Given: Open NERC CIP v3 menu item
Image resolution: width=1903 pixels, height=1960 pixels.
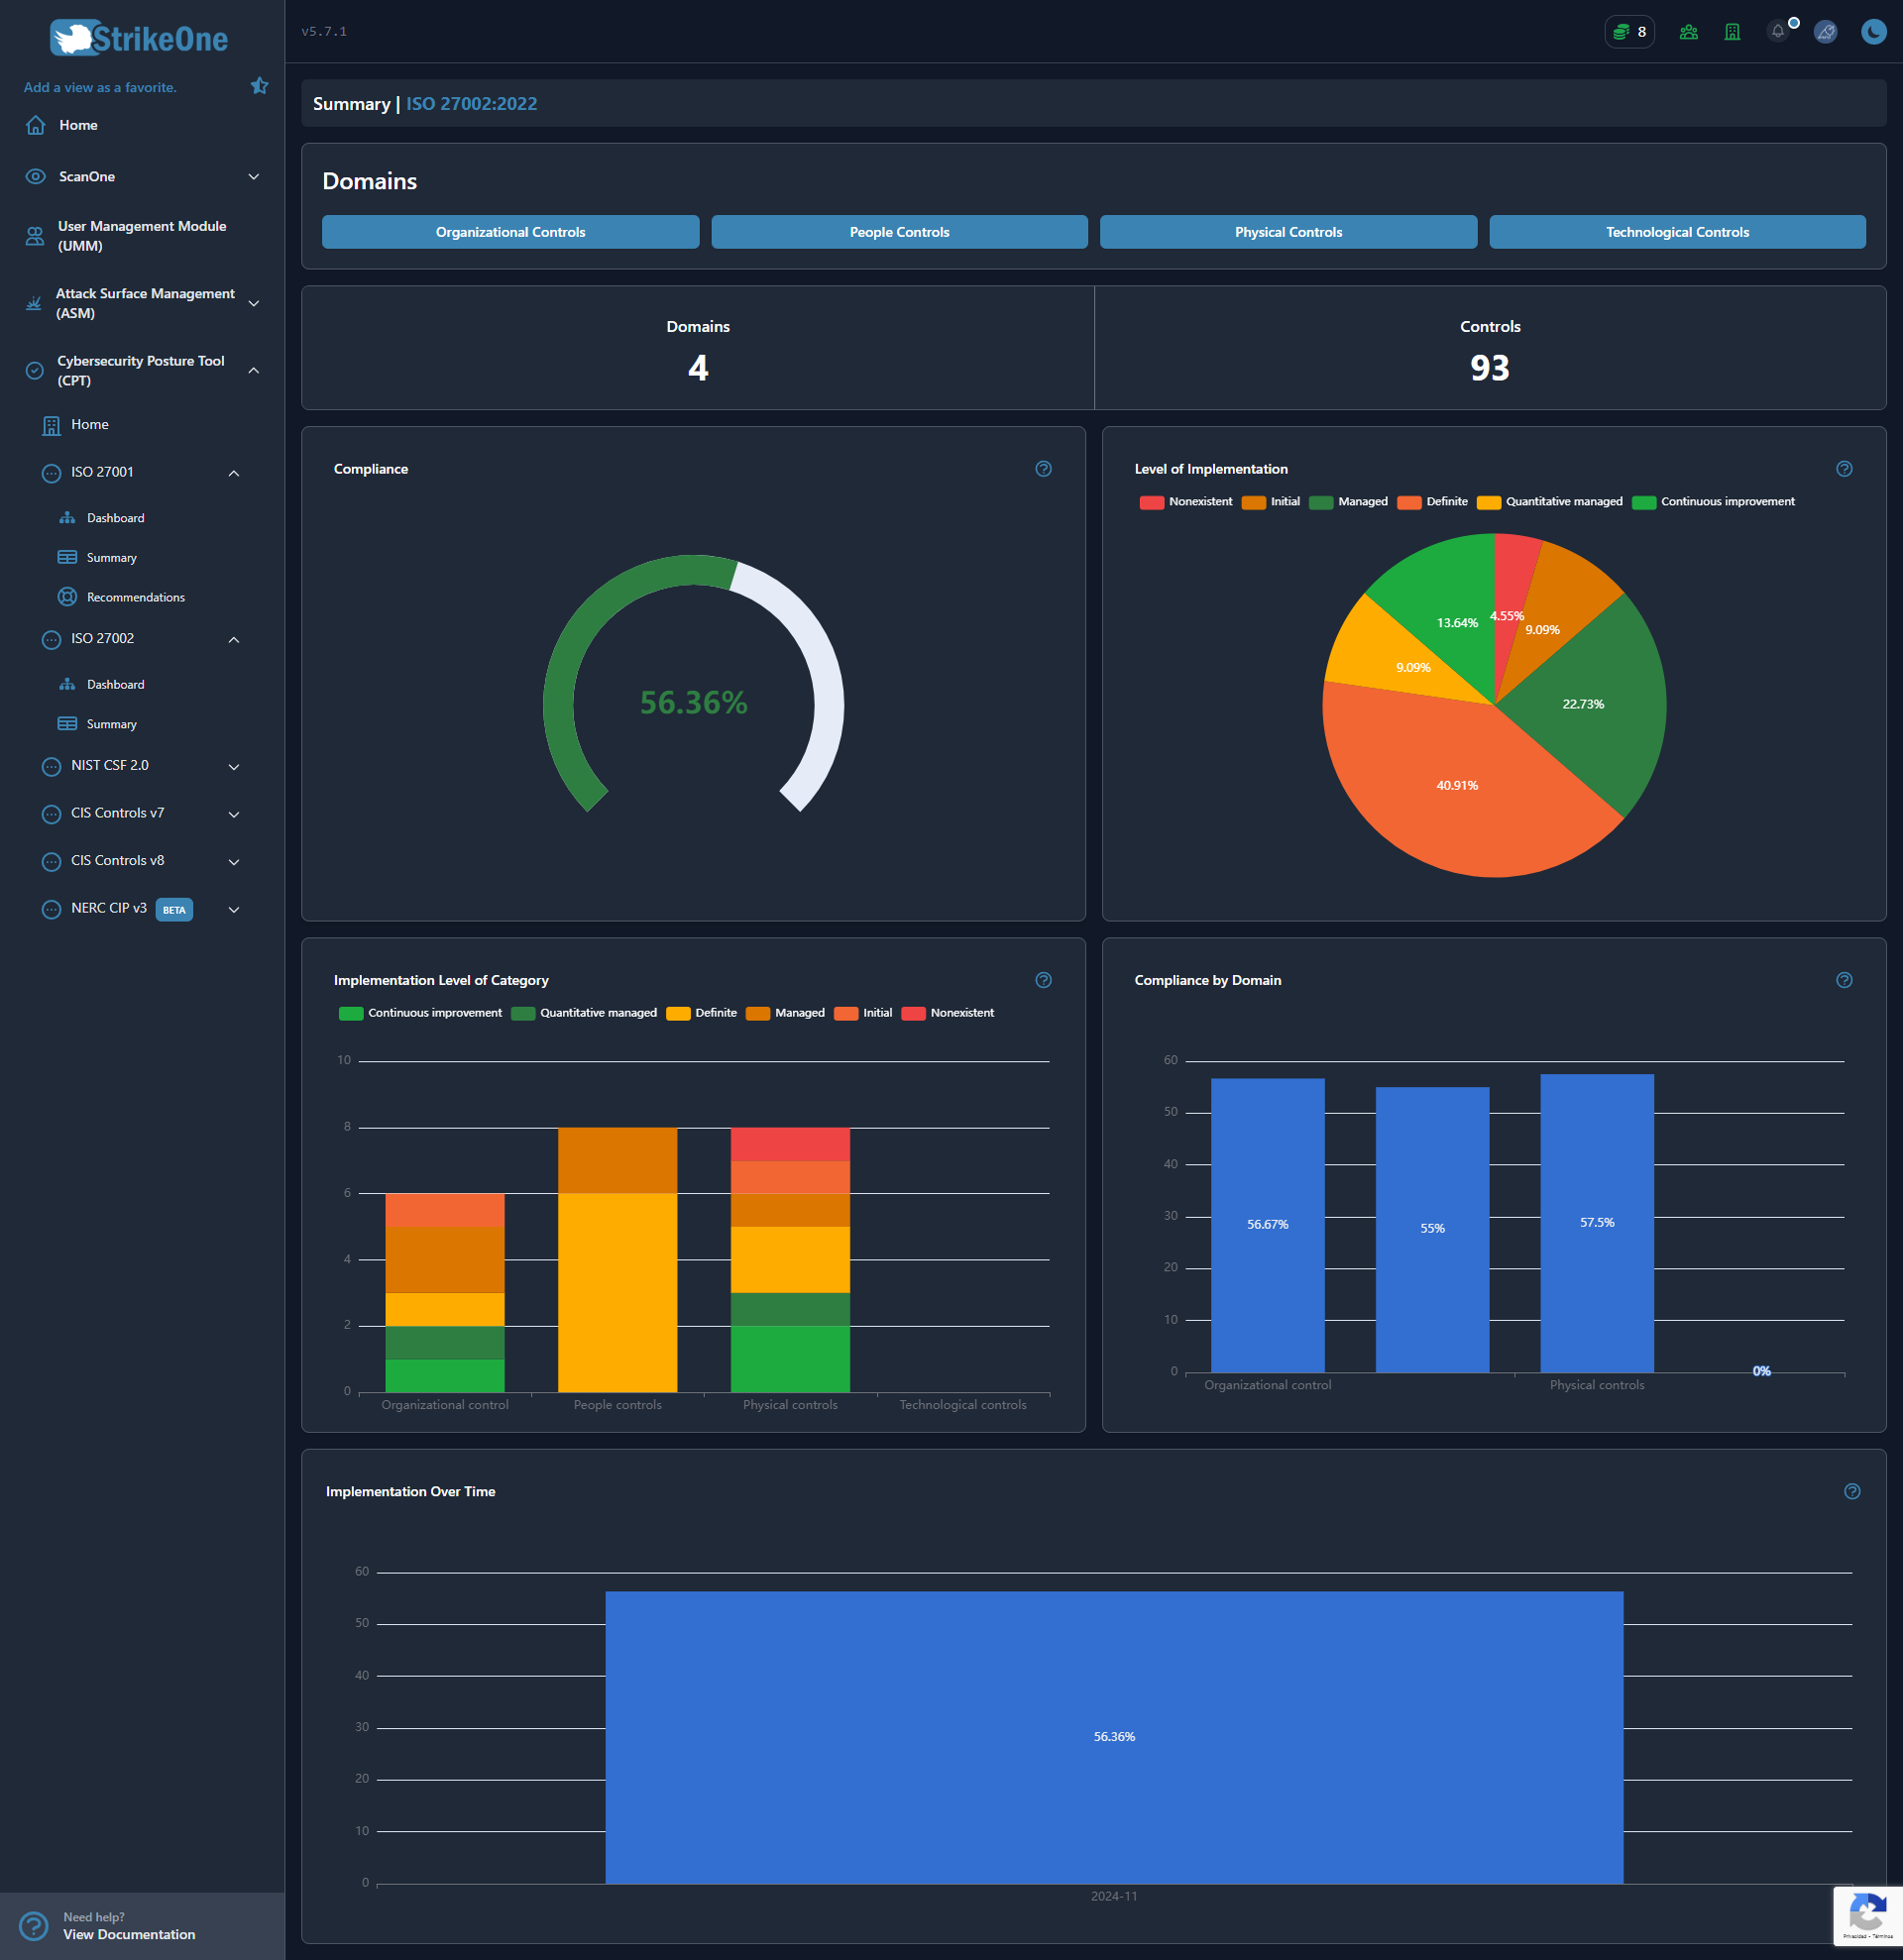Looking at the screenshot, I should click(109, 908).
